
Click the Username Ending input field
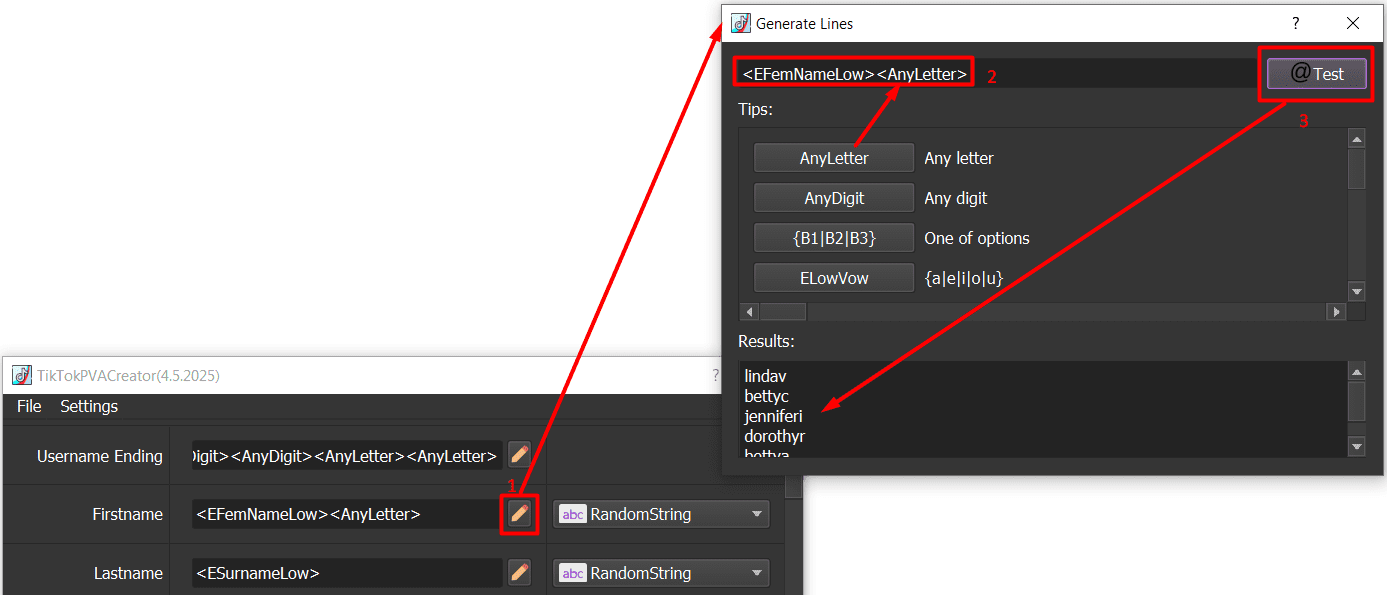click(347, 455)
